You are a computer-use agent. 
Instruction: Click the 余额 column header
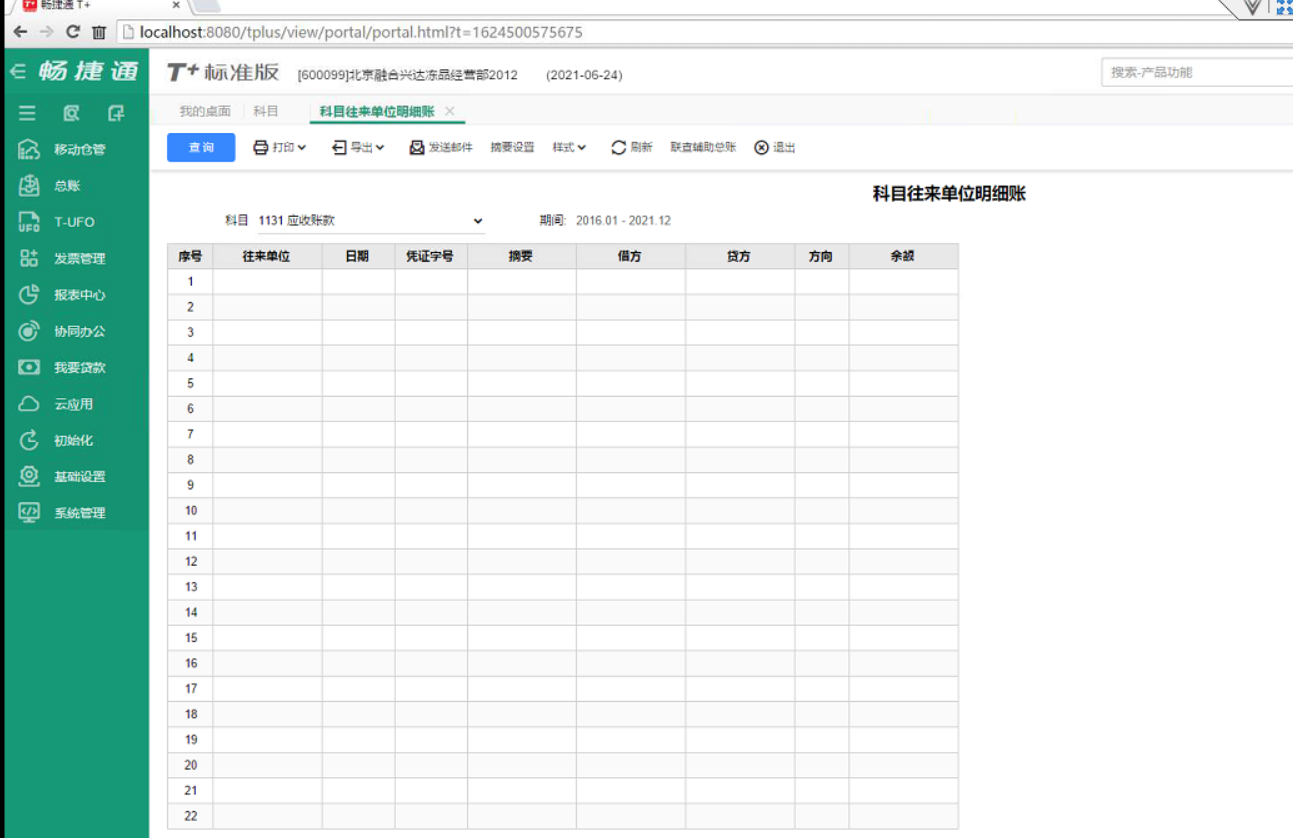pos(903,256)
